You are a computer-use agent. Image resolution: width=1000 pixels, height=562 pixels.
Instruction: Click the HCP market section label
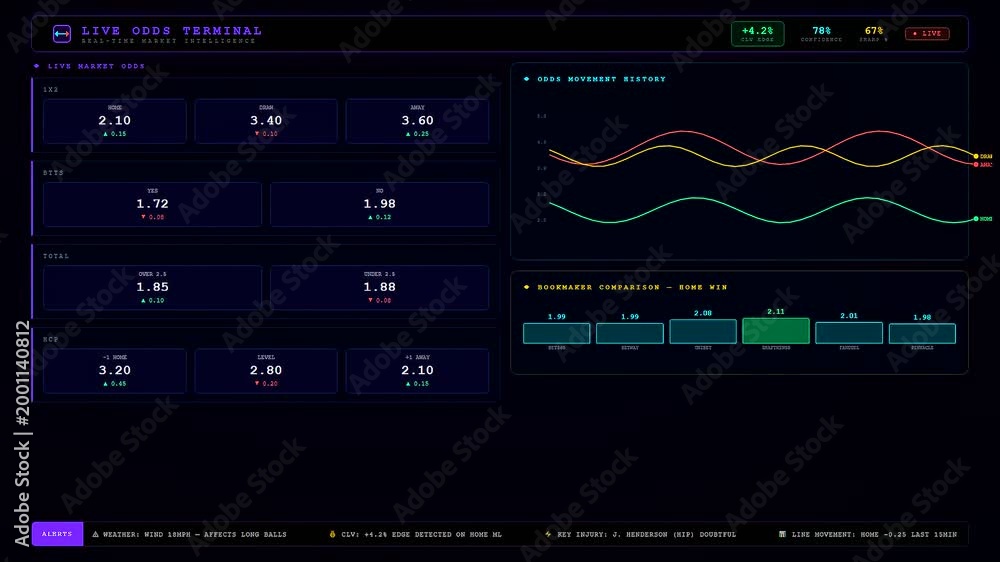pyautogui.click(x=51, y=339)
